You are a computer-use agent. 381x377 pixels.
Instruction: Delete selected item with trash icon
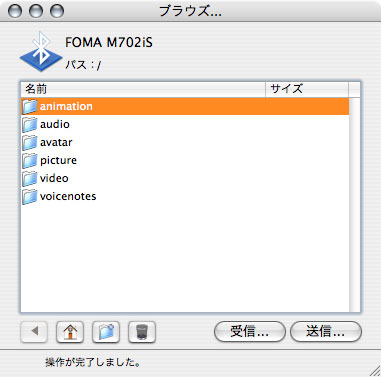(142, 332)
